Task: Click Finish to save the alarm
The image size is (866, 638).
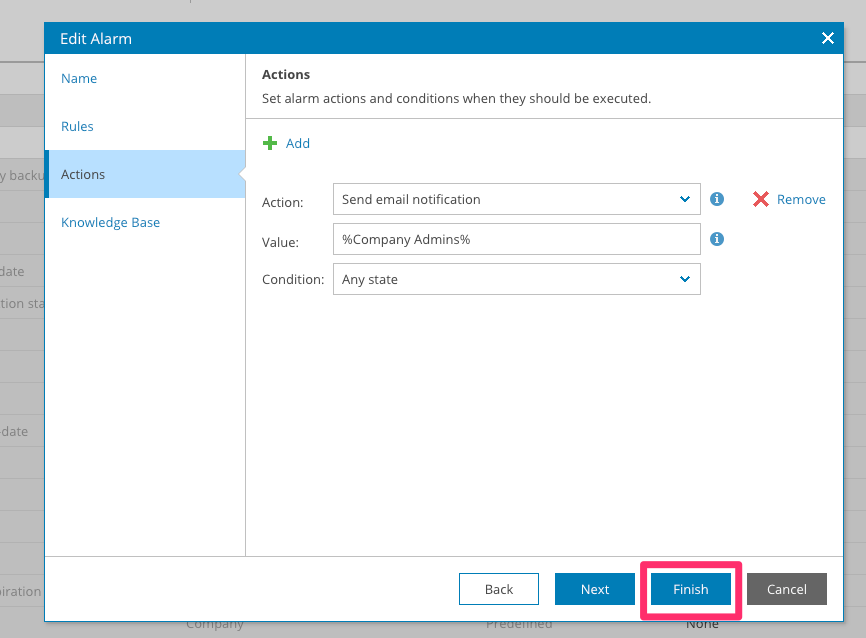Action: 690,589
